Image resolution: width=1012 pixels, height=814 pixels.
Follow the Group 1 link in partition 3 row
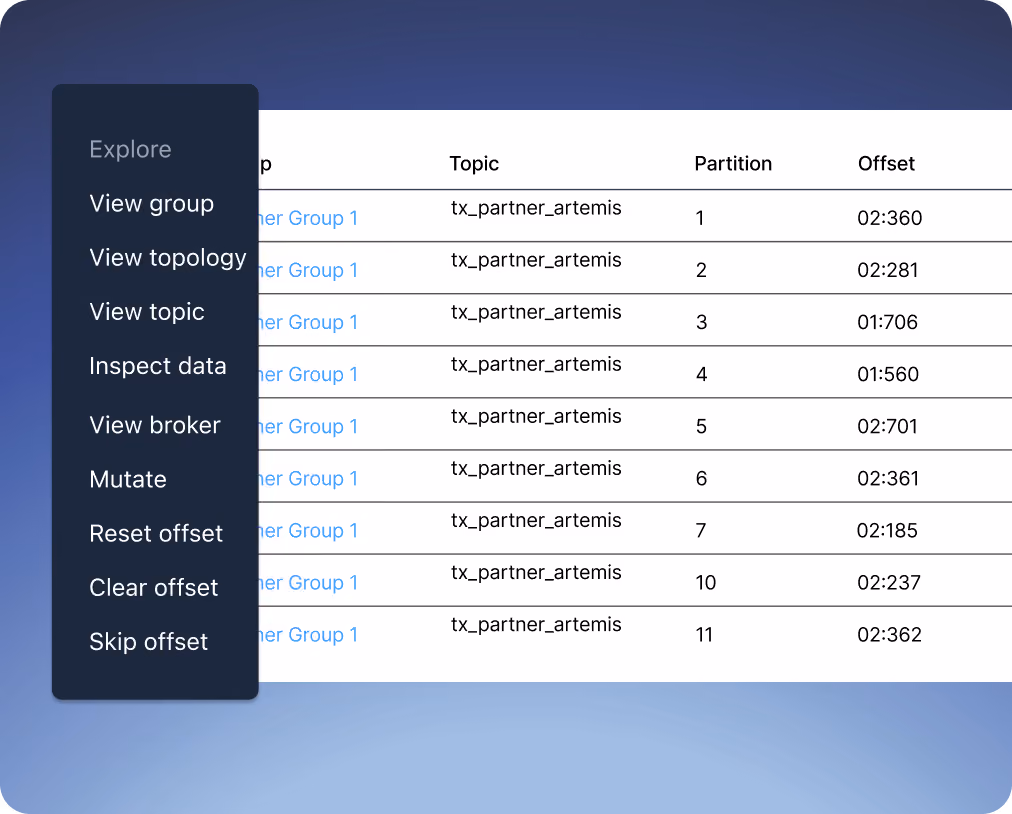coord(309,322)
